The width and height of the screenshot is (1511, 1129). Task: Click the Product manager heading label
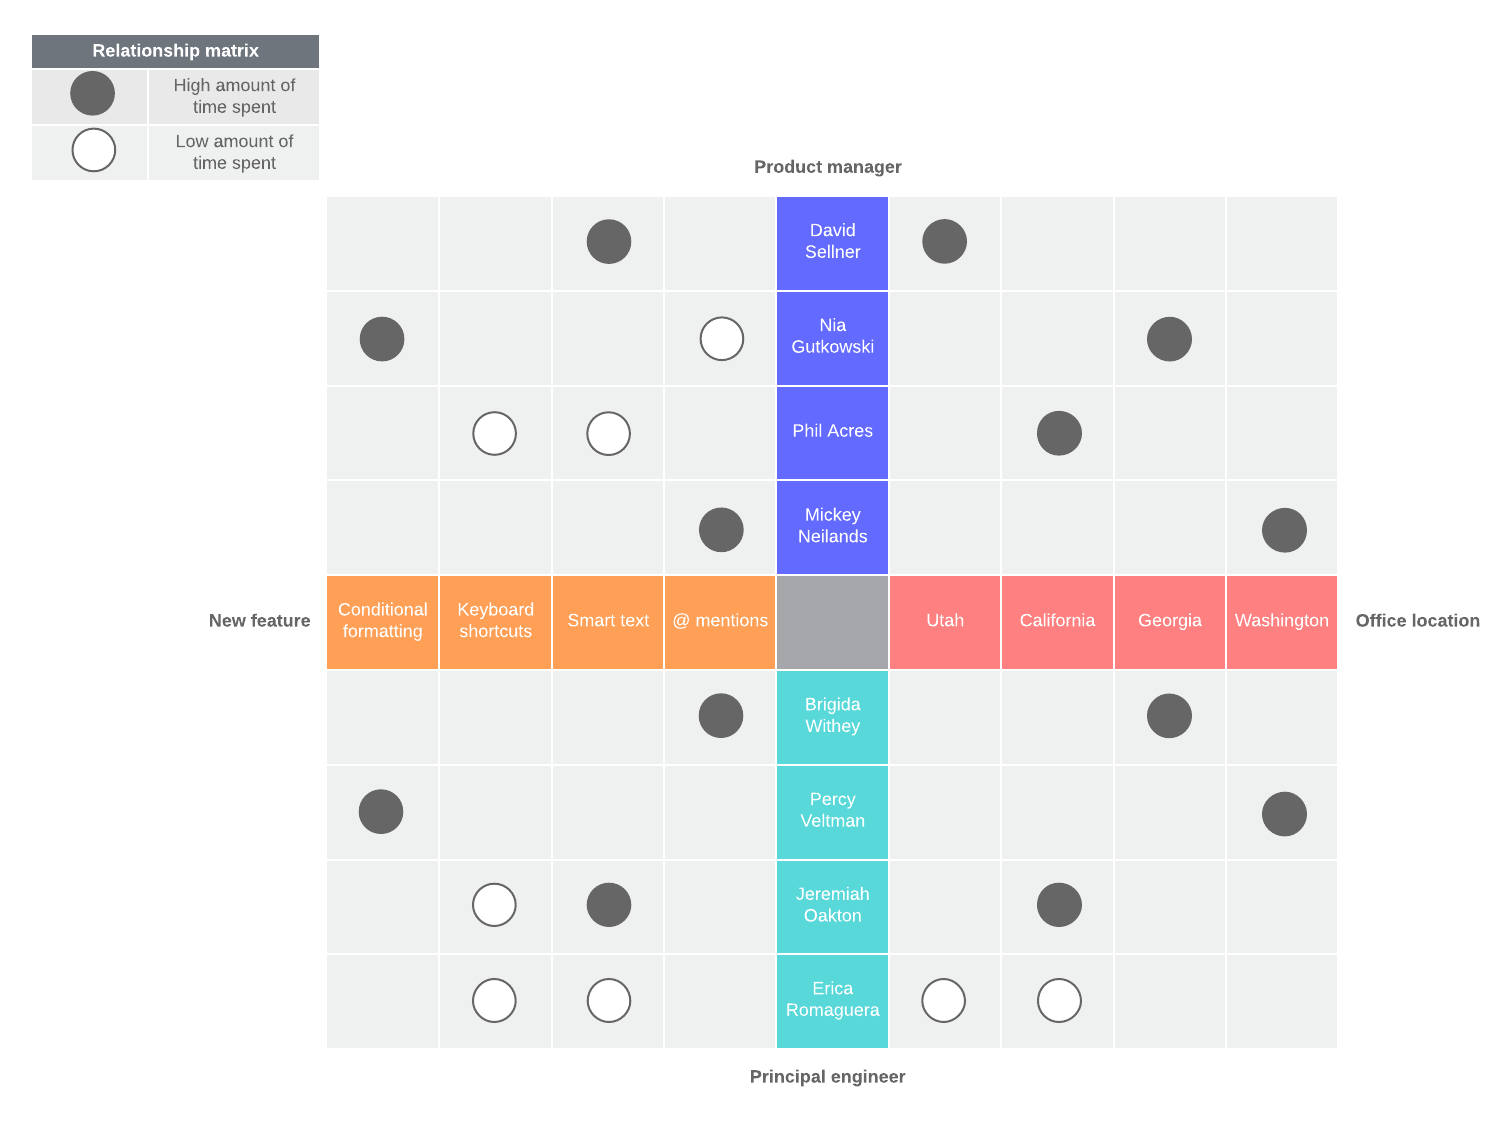[827, 167]
